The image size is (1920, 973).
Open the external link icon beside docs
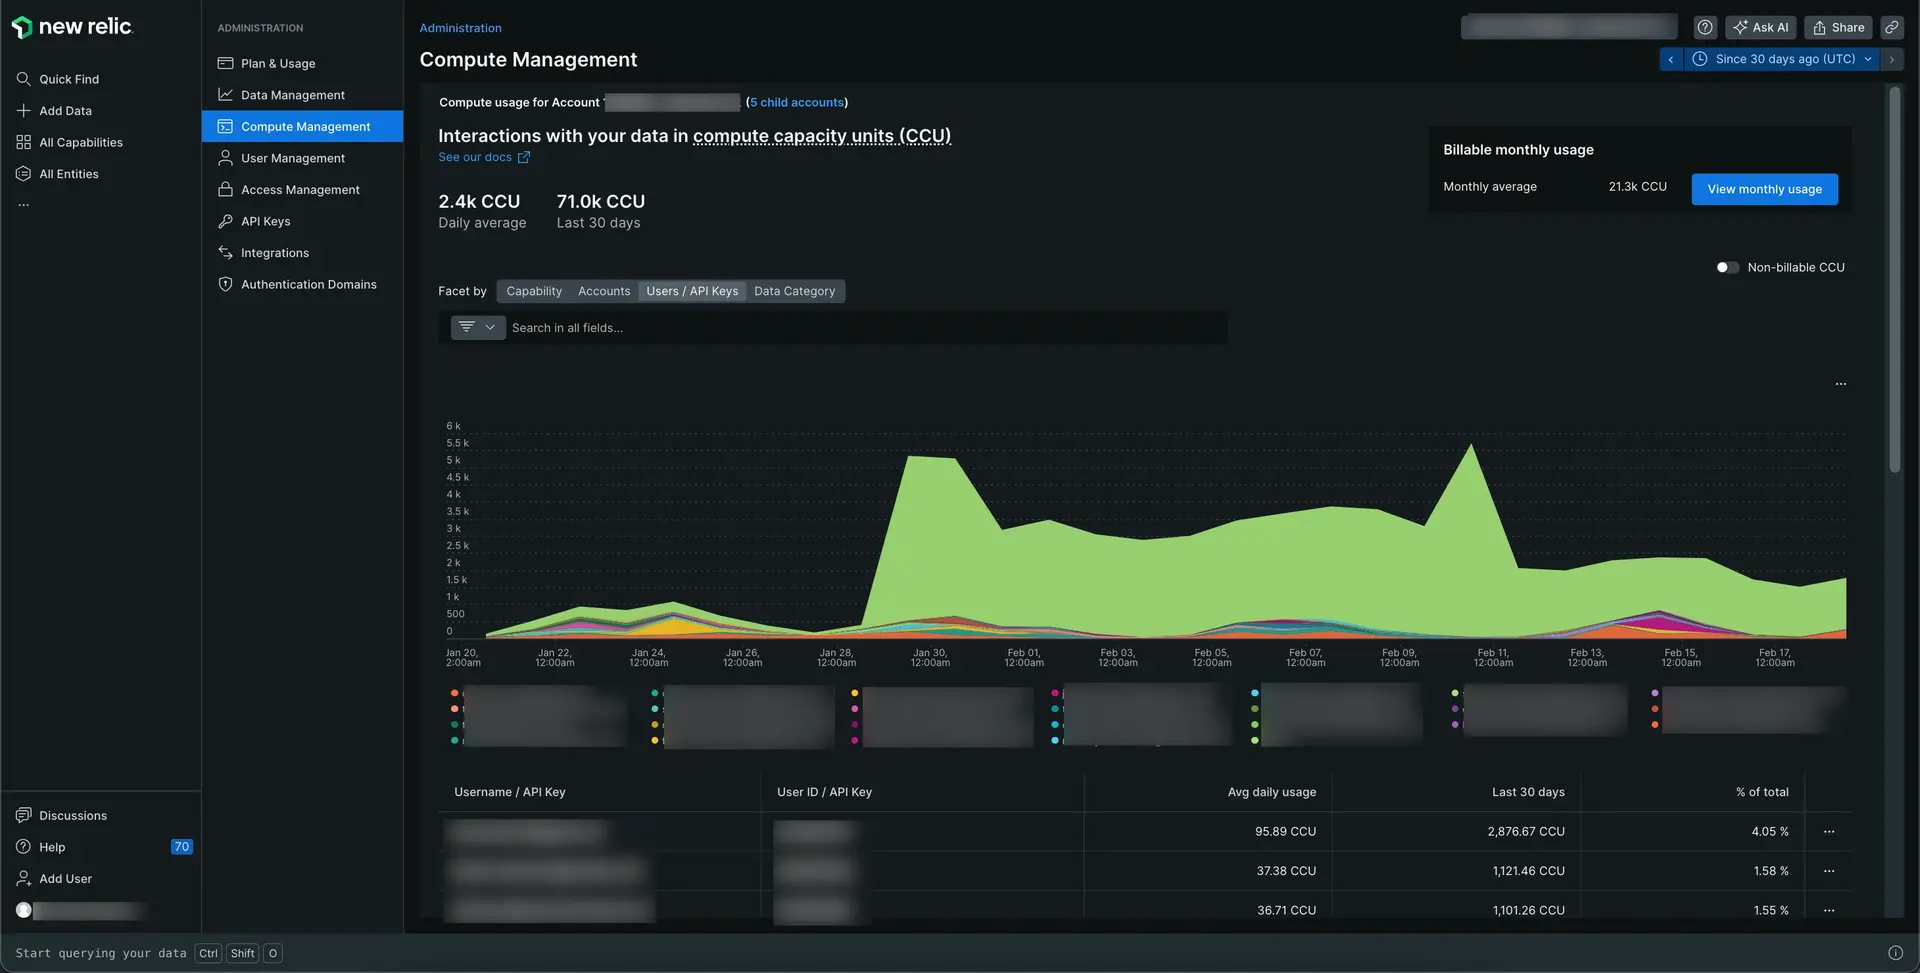(523, 157)
